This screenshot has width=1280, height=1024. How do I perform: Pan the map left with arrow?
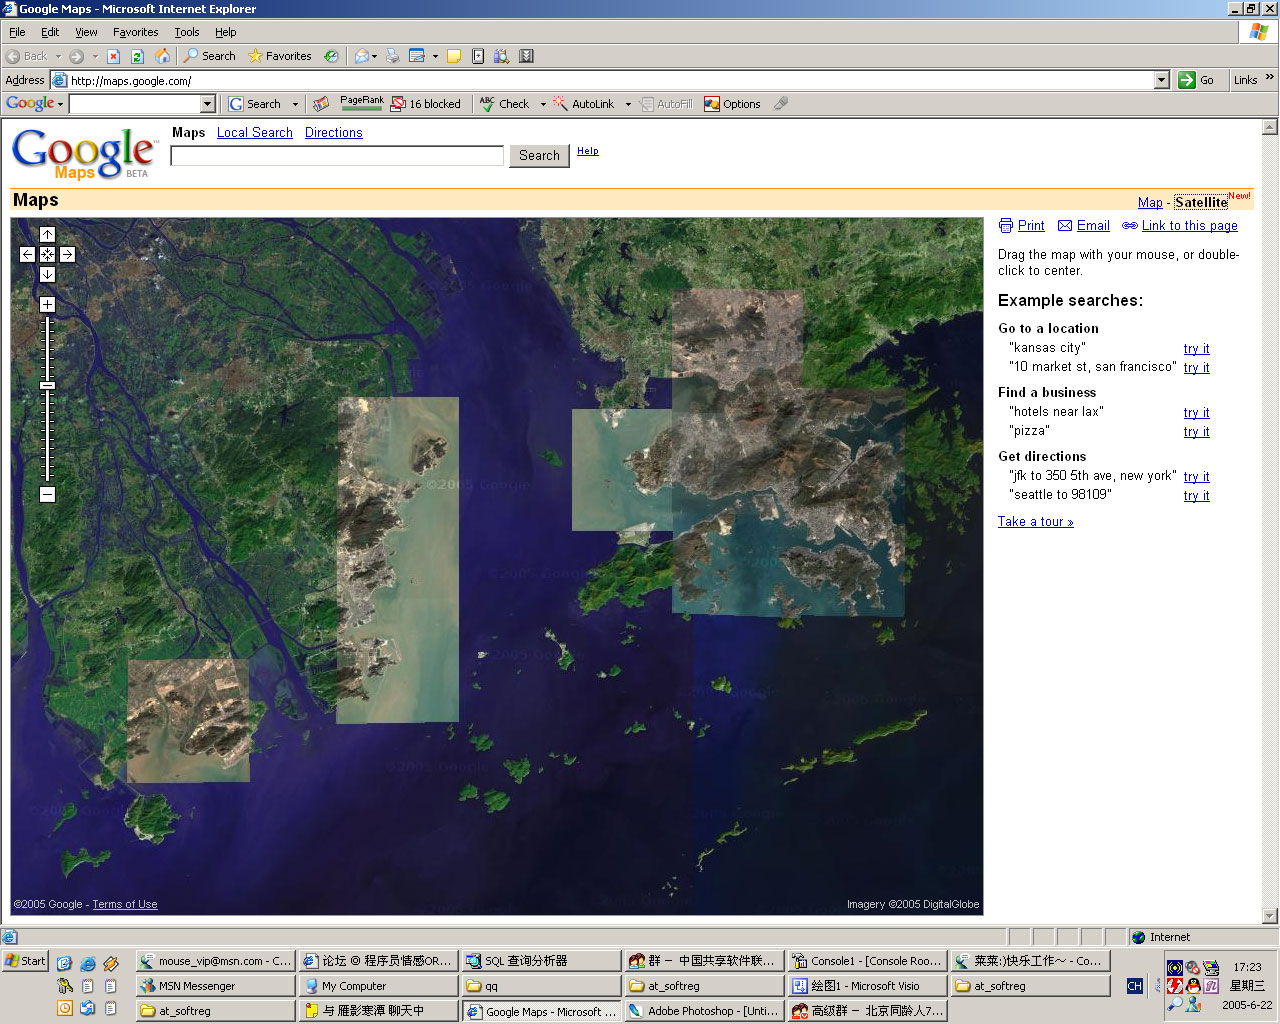[x=27, y=254]
